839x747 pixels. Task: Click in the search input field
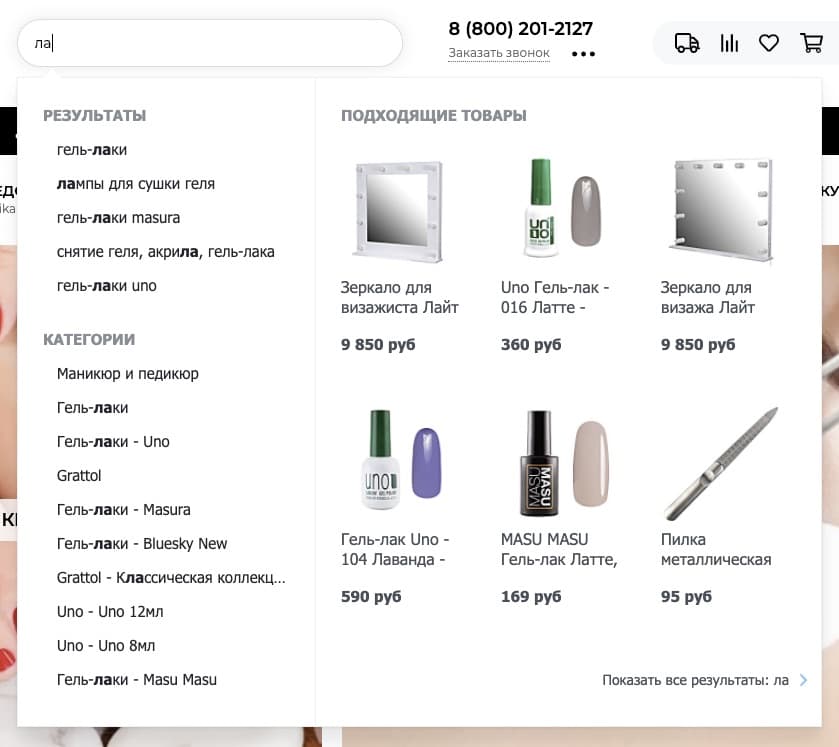[210, 43]
